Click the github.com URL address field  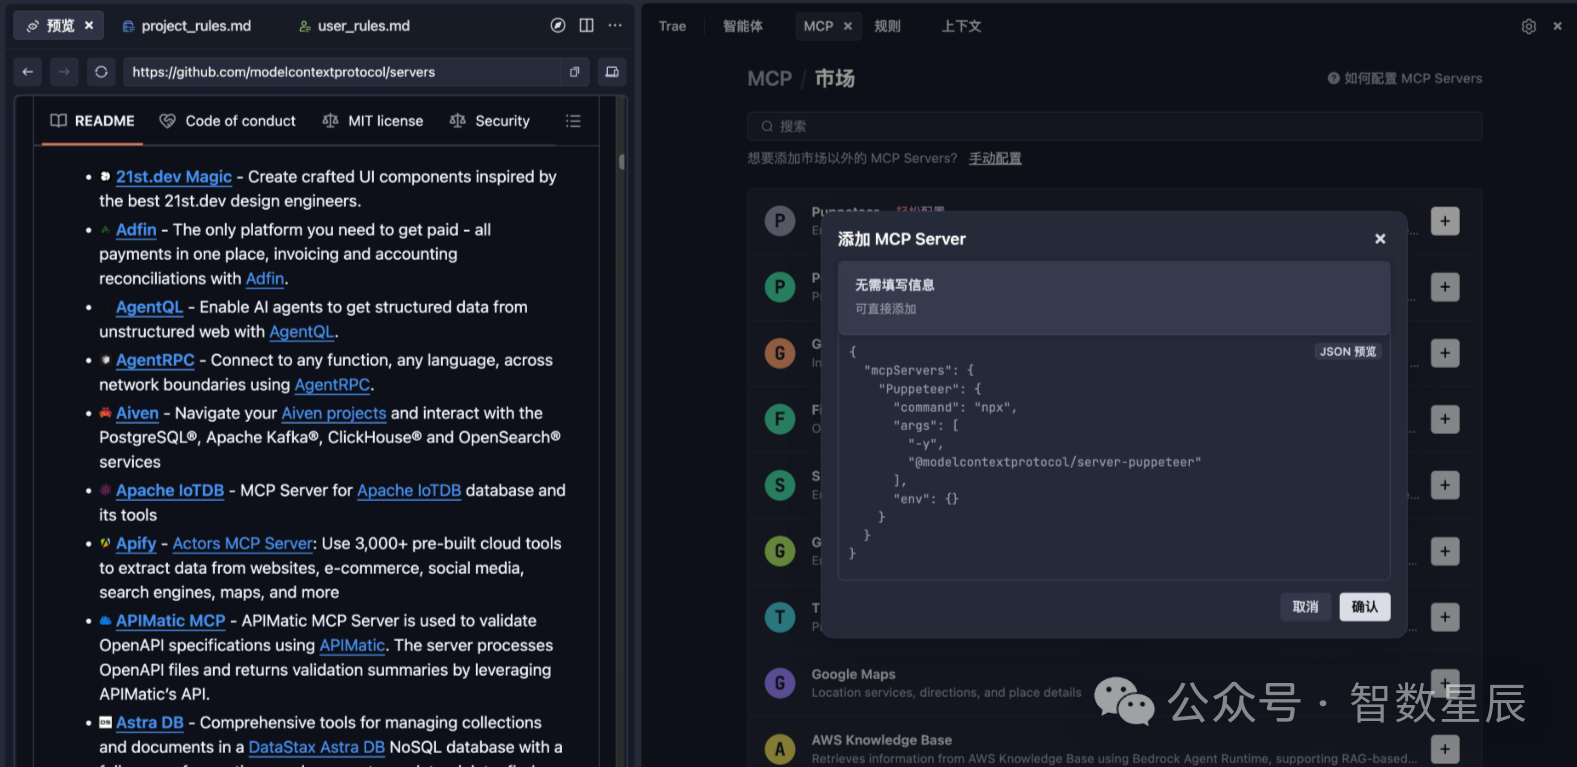343,72
